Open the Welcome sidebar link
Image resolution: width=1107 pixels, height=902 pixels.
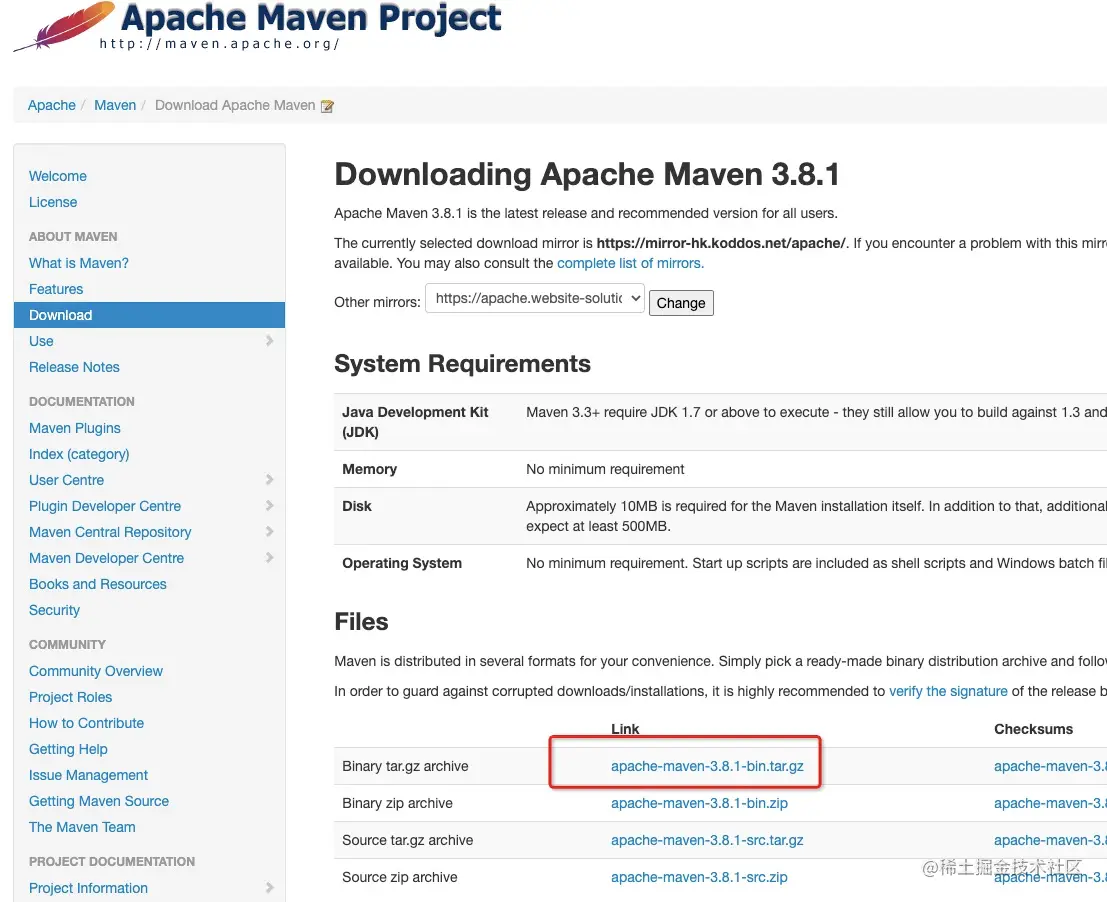click(58, 176)
